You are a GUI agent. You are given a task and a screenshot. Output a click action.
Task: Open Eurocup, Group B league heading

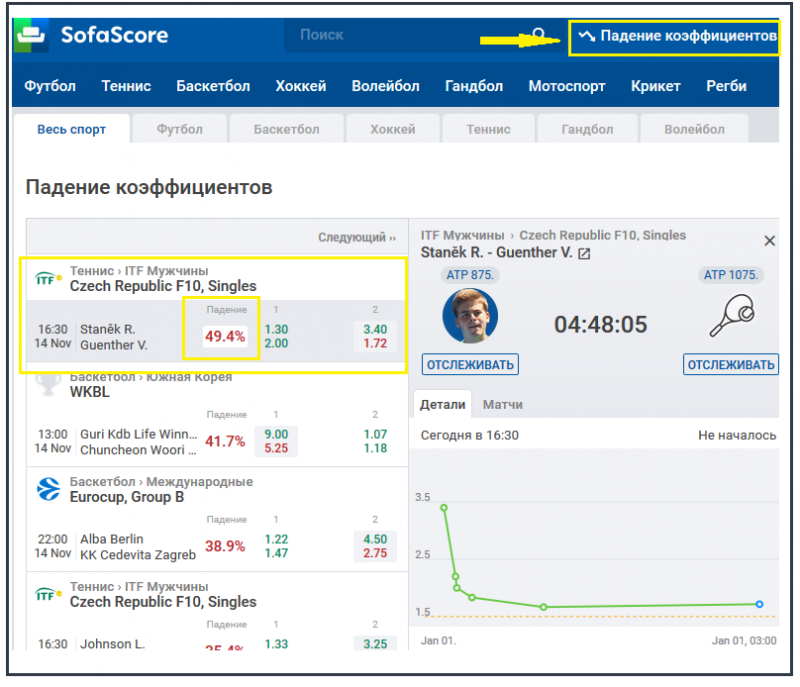(x=127, y=497)
